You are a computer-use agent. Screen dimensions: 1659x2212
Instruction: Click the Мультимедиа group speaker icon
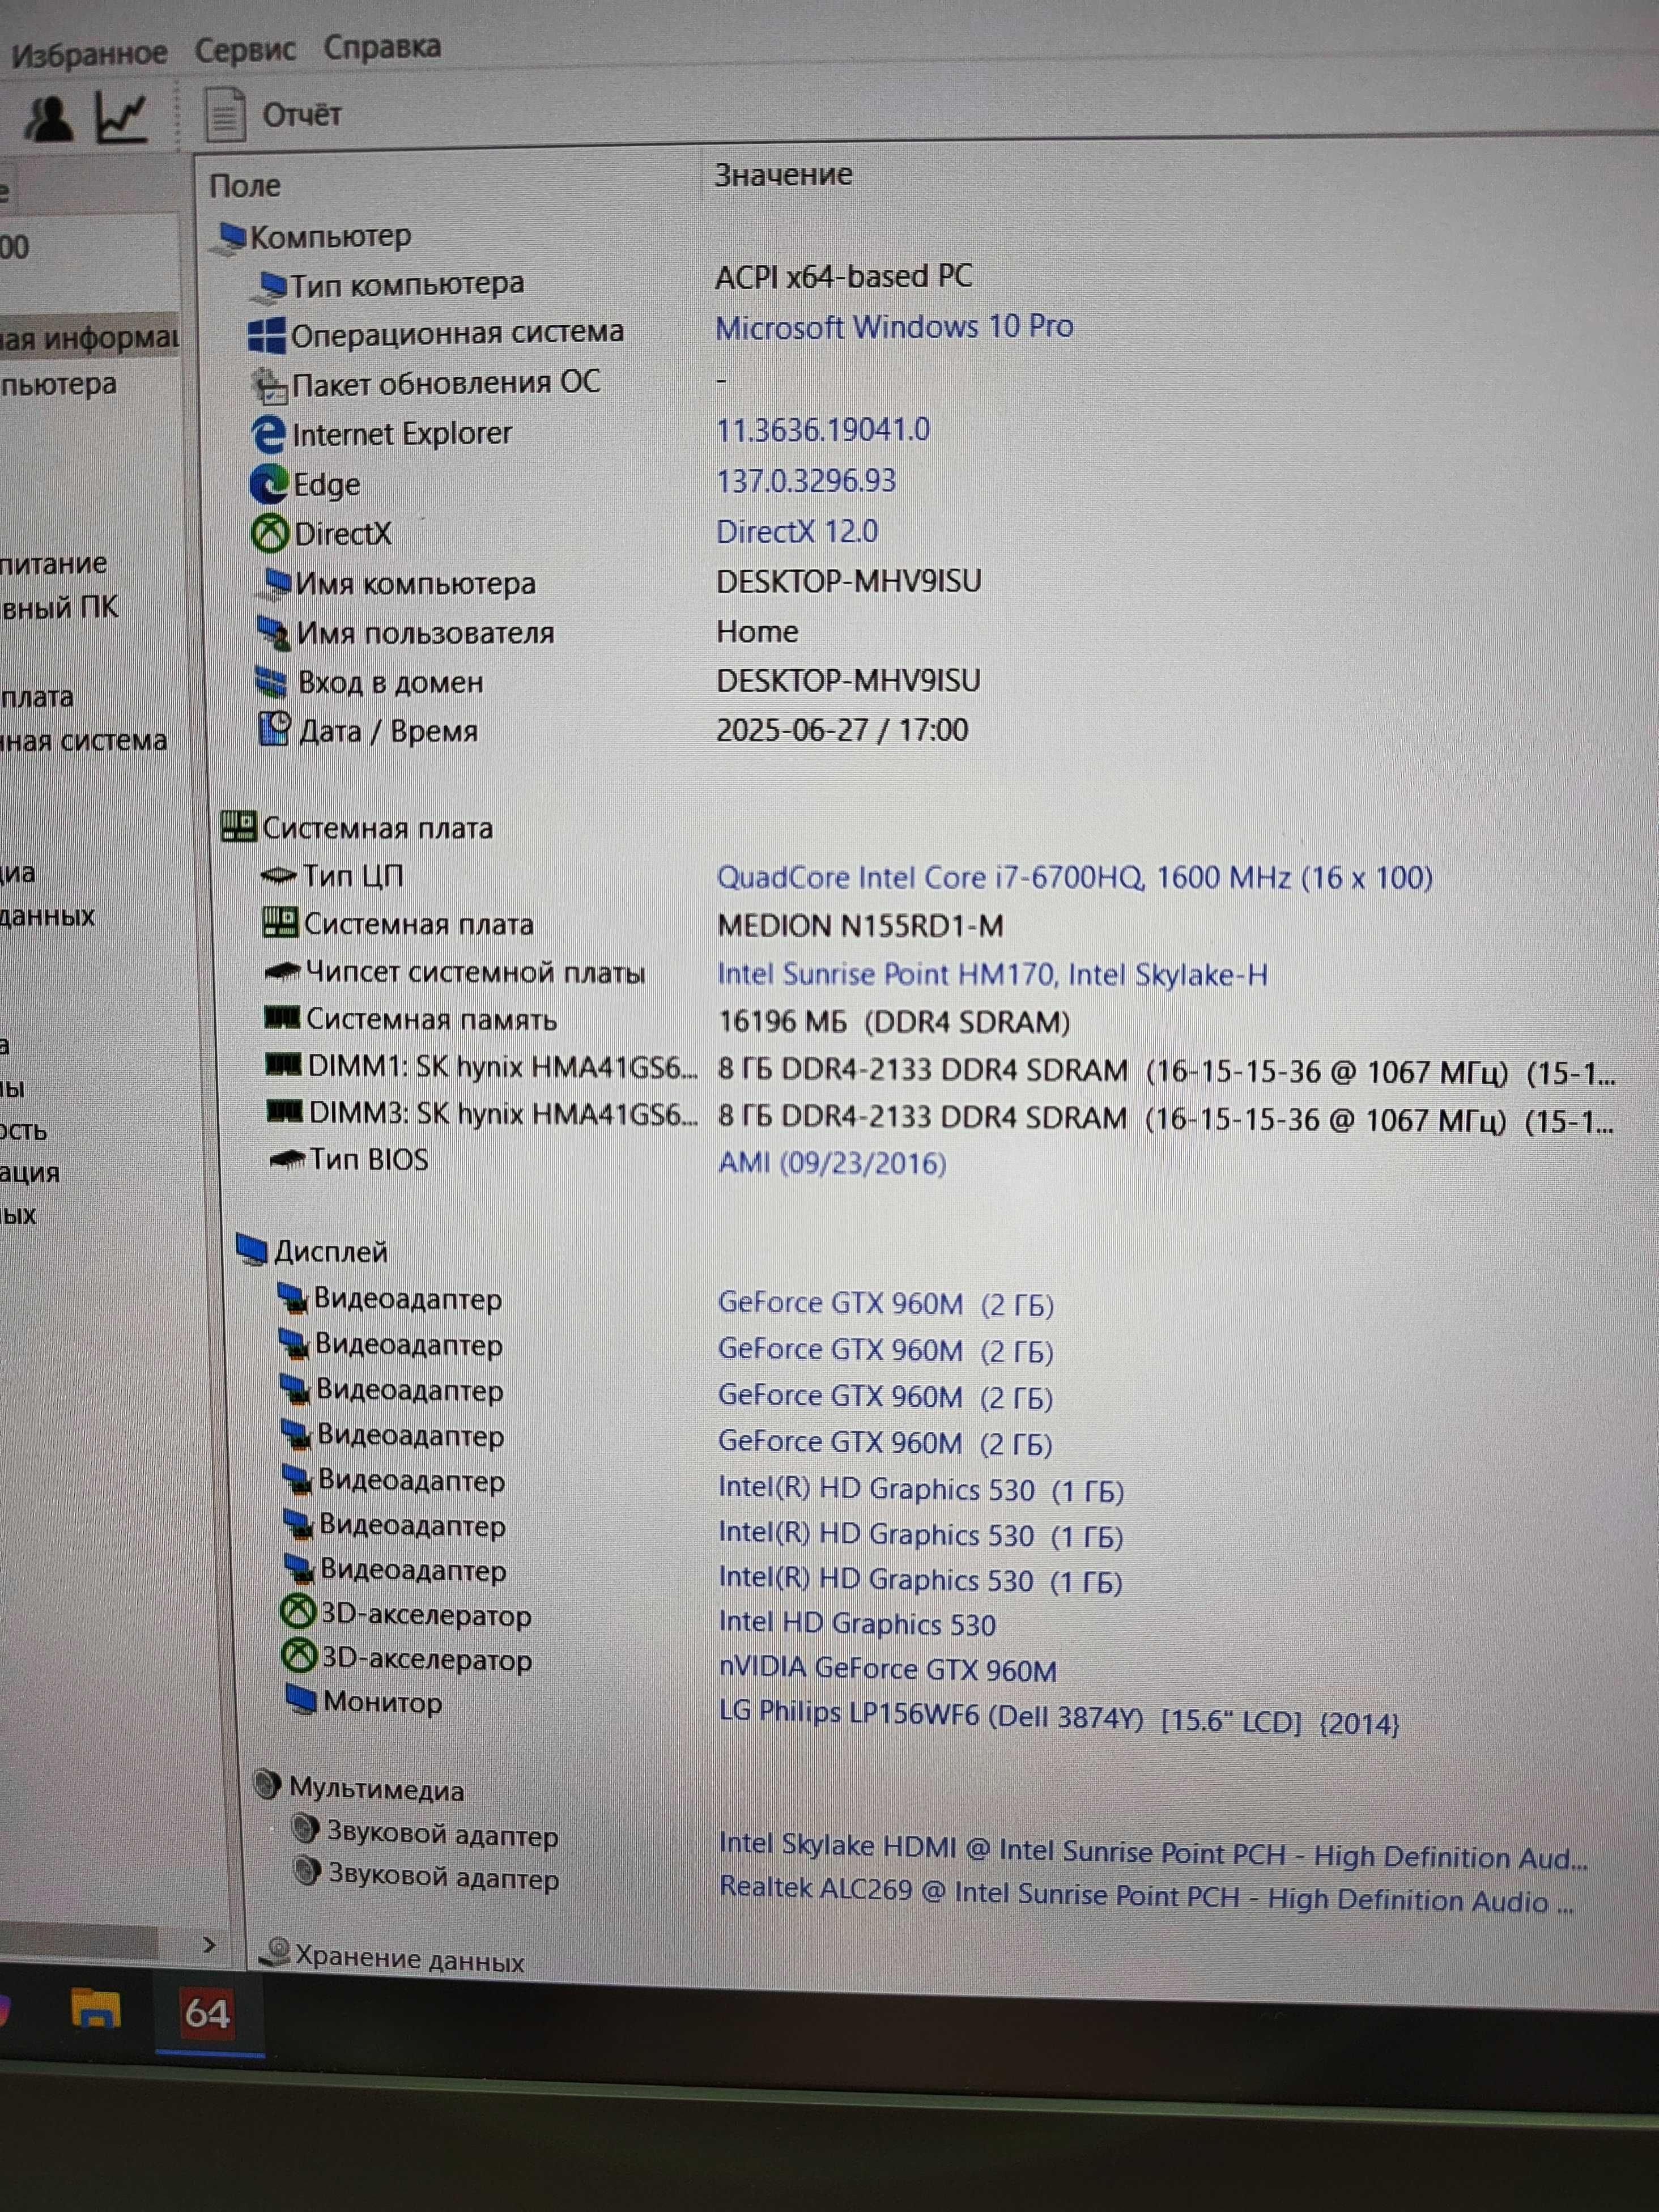tap(267, 1784)
